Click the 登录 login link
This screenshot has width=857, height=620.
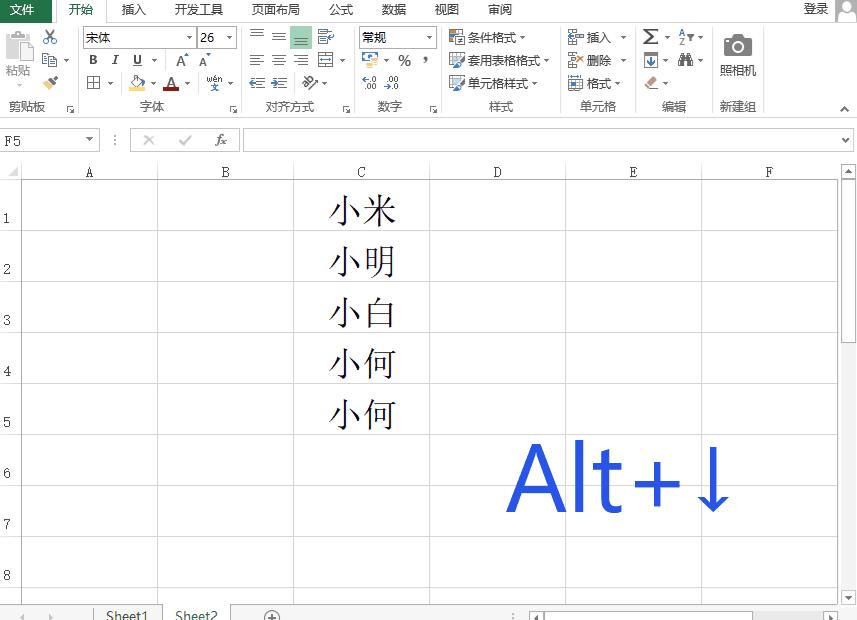[x=815, y=9]
